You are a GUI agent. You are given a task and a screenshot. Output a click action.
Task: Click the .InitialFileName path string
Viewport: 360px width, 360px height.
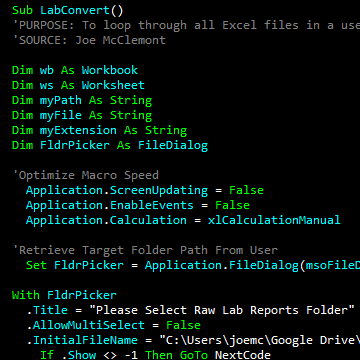click(260, 340)
